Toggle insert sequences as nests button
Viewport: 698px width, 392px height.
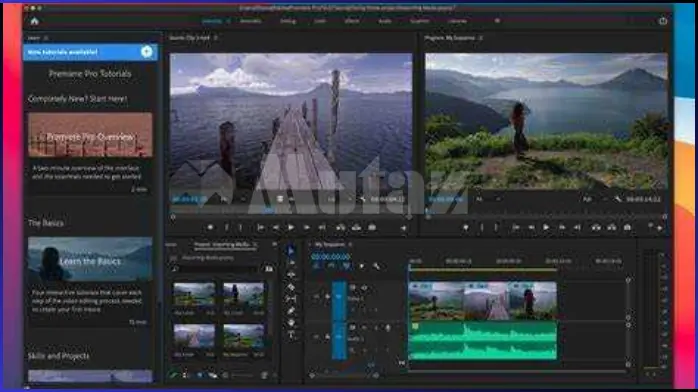click(317, 266)
